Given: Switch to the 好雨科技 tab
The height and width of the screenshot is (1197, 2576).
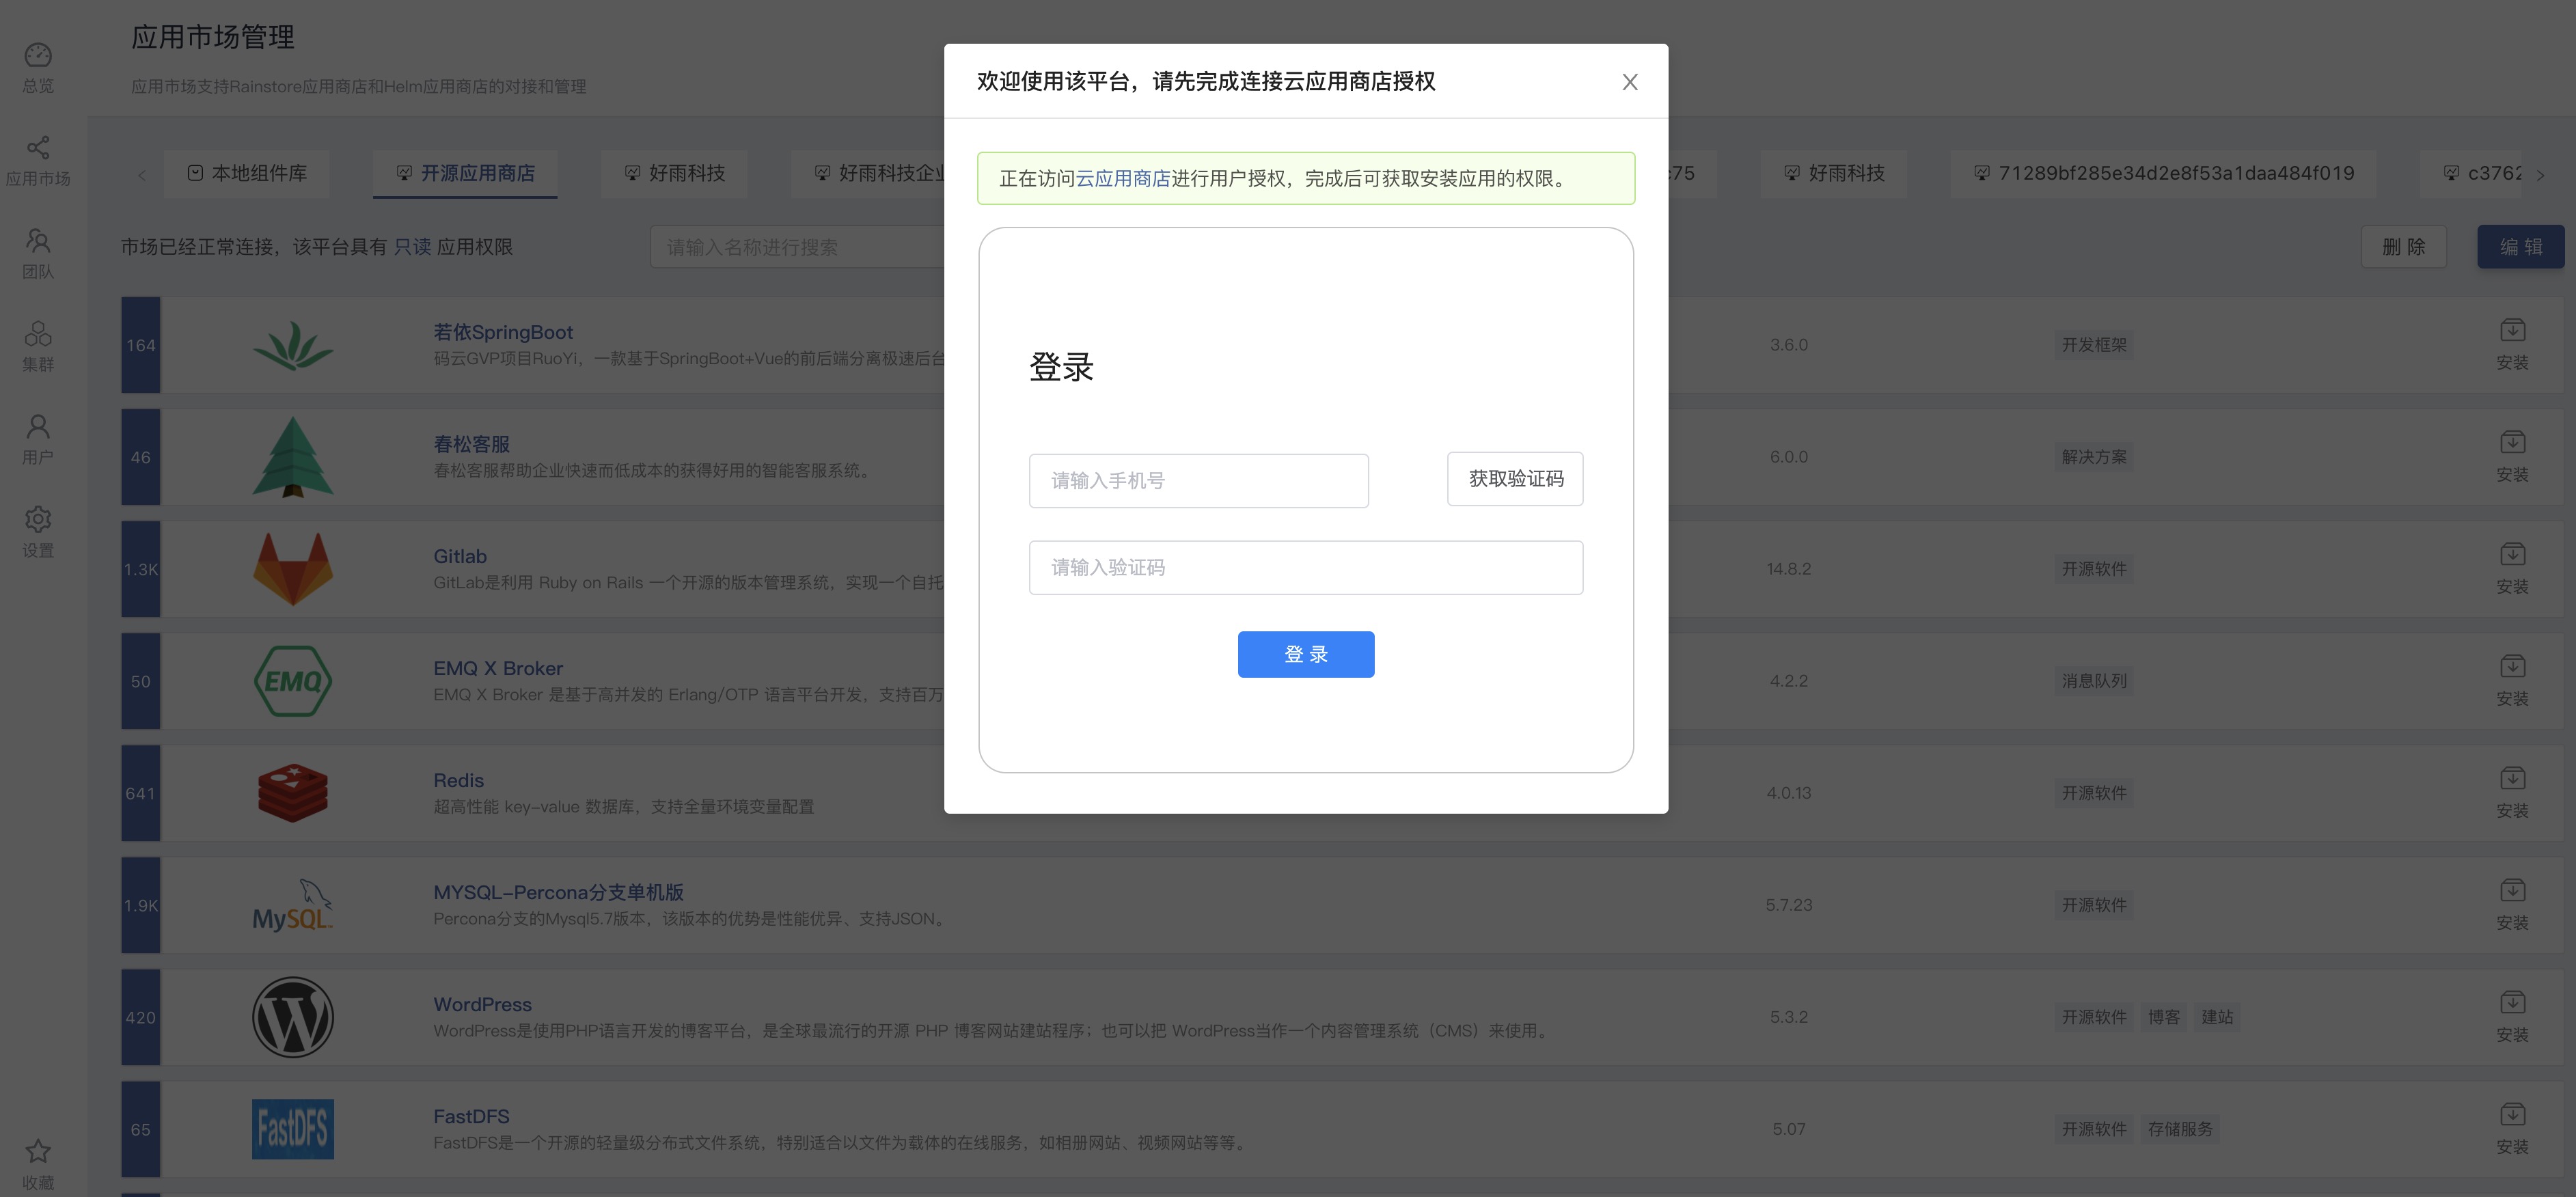Looking at the screenshot, I should click(673, 172).
